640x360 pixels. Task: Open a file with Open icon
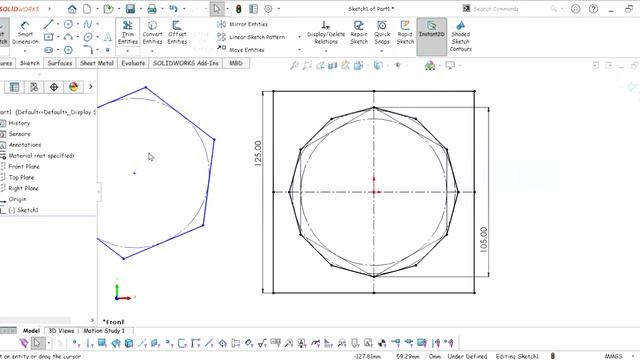[x=108, y=9]
